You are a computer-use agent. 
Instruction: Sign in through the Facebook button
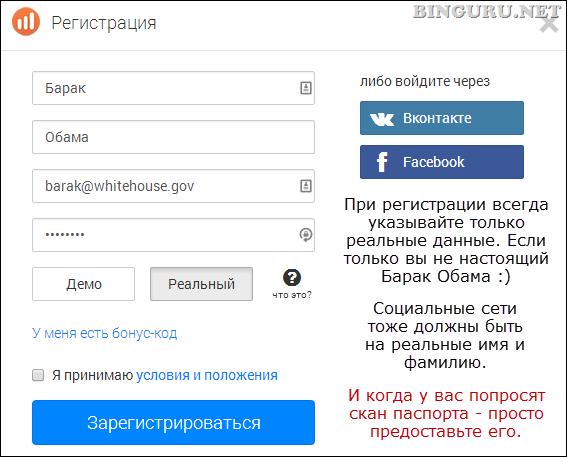coord(442,162)
